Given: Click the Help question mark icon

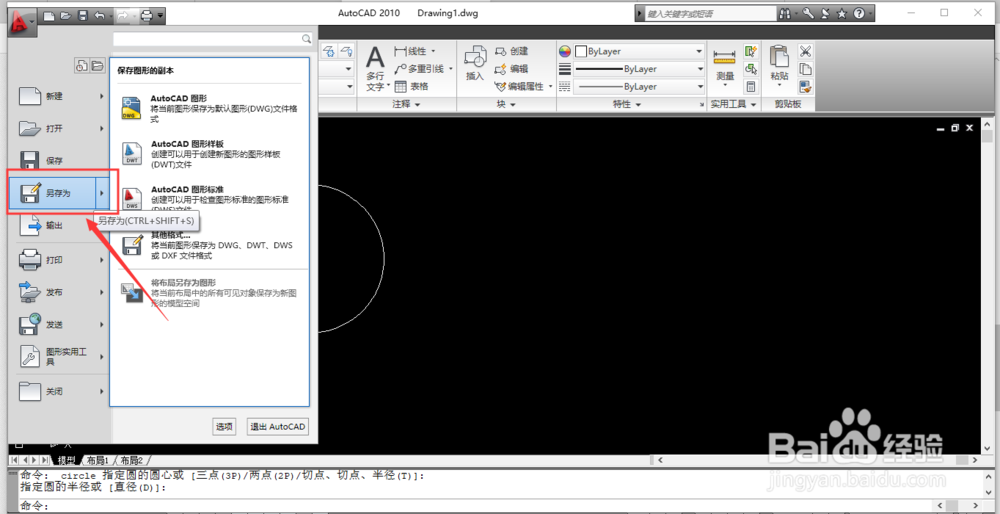Looking at the screenshot, I should pyautogui.click(x=859, y=13).
